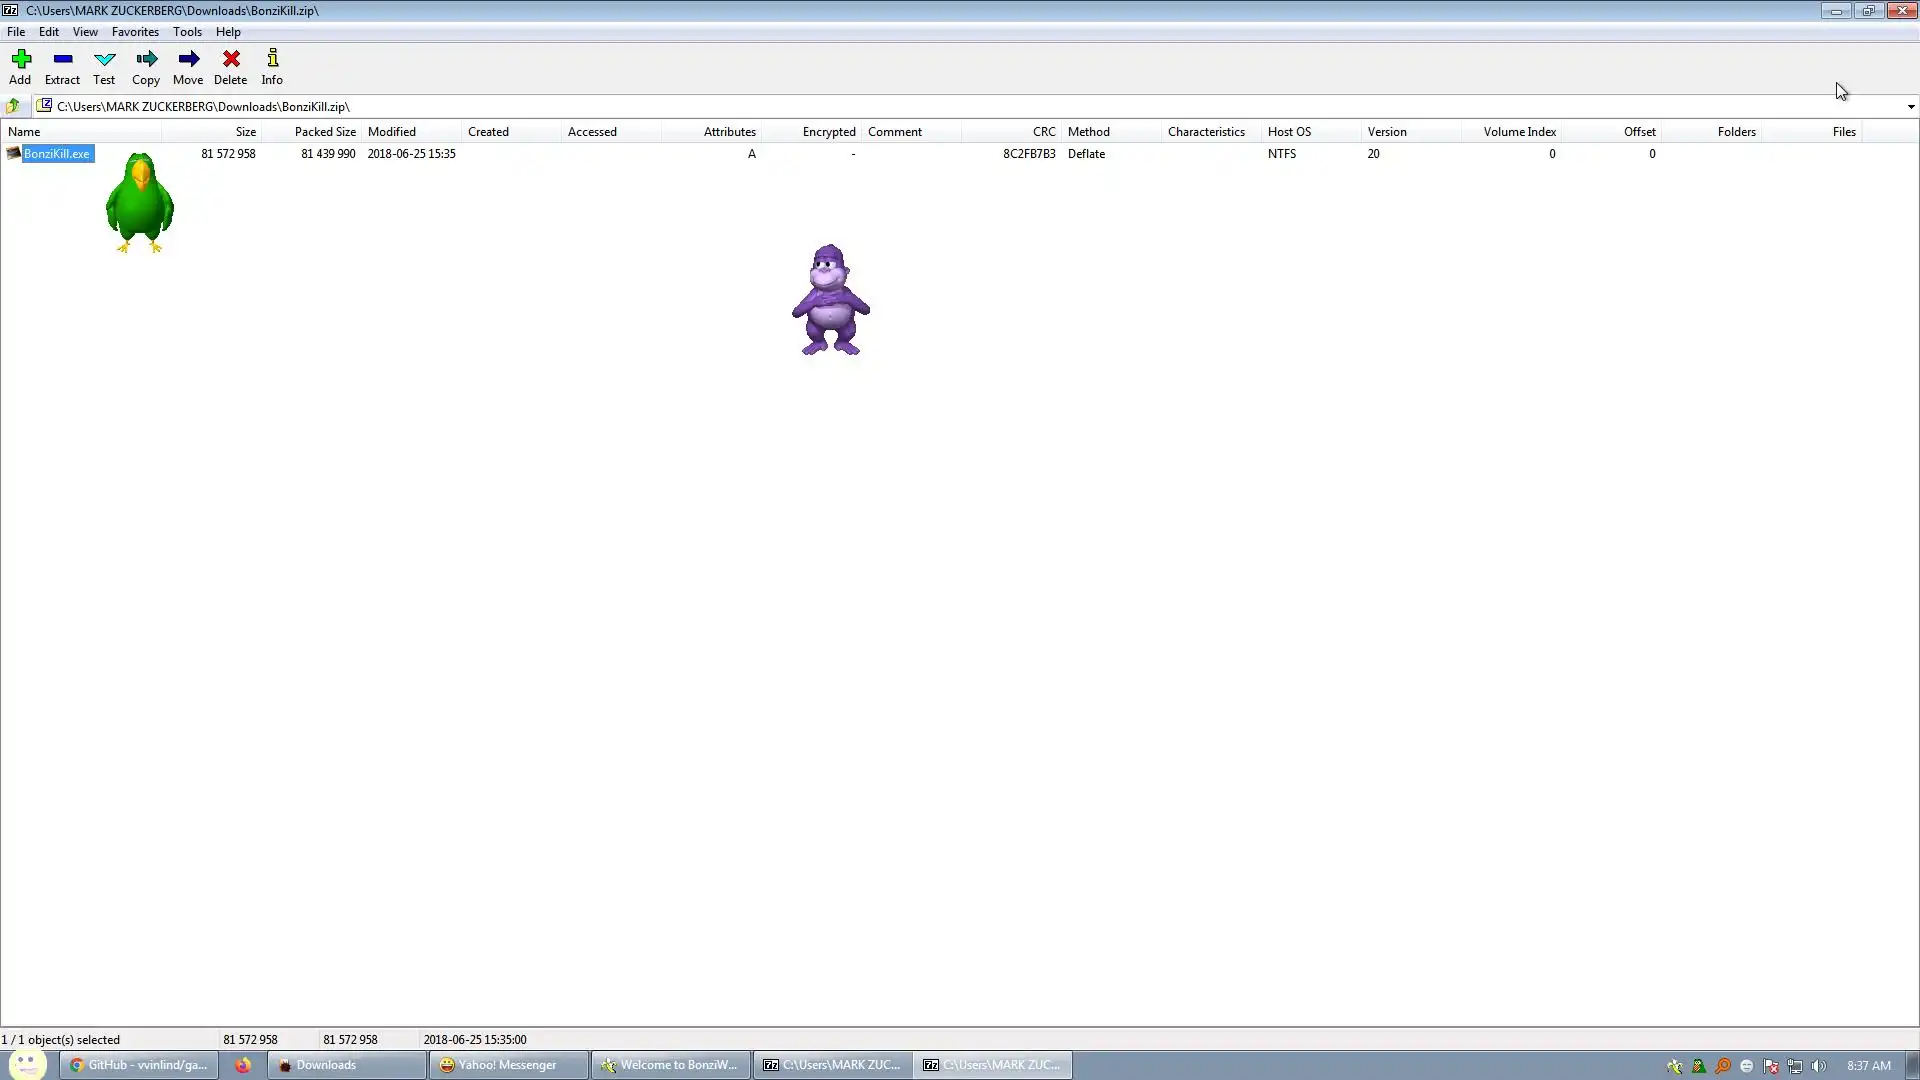Open the Favorites menu
Screen dimensions: 1920x1080
coord(135,32)
